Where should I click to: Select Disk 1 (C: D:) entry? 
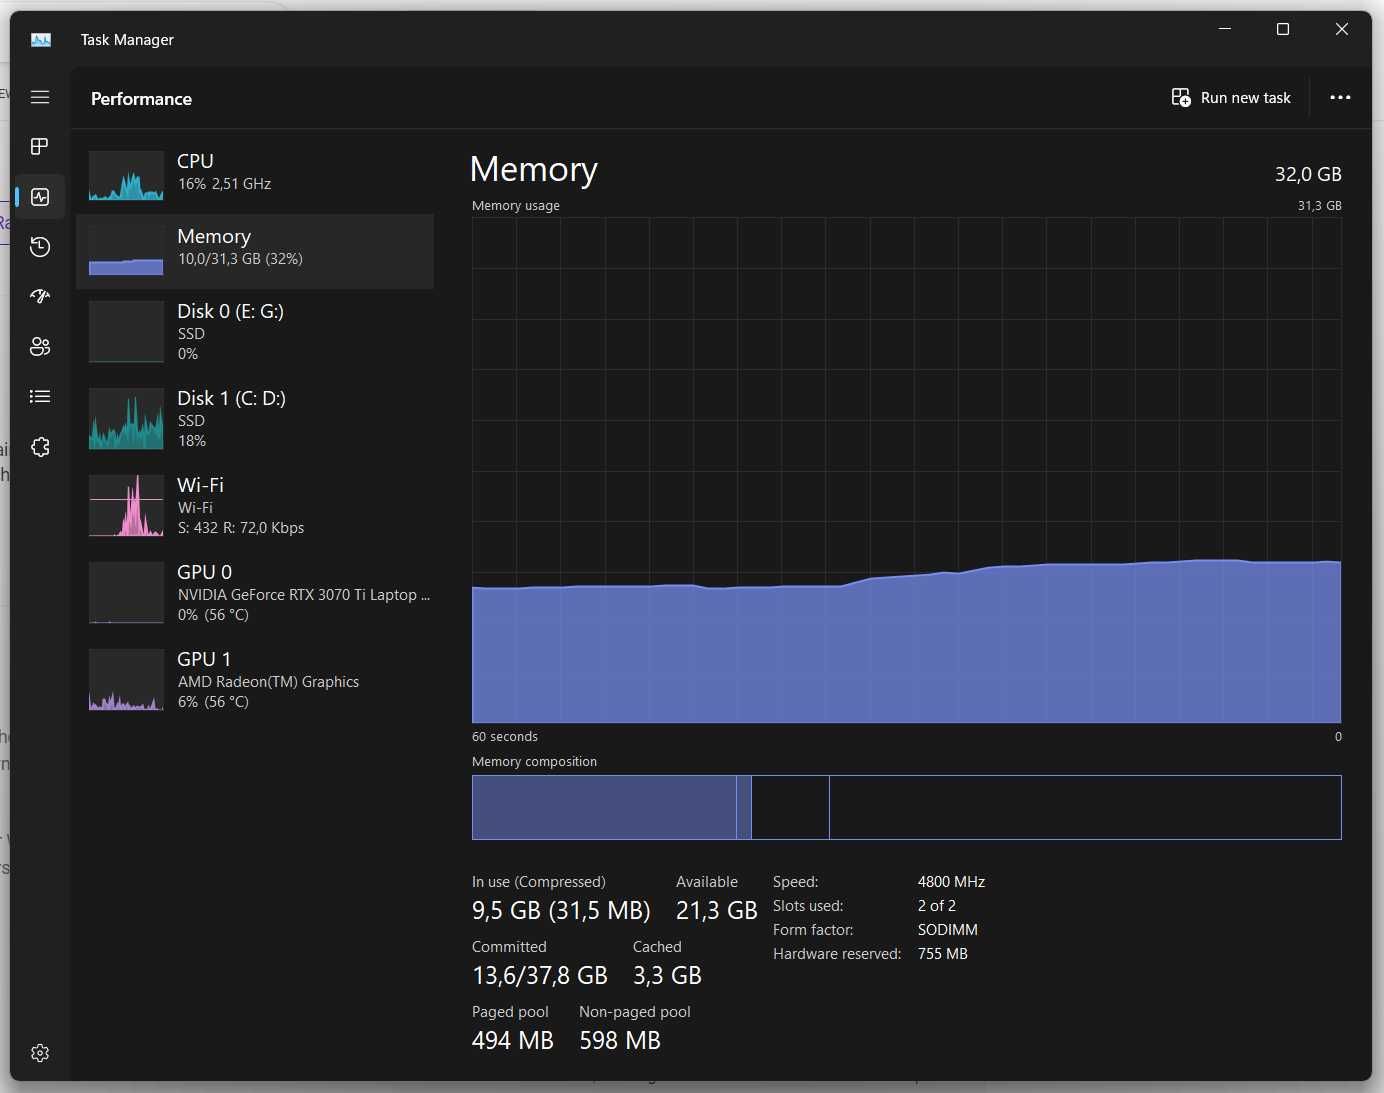pos(255,419)
